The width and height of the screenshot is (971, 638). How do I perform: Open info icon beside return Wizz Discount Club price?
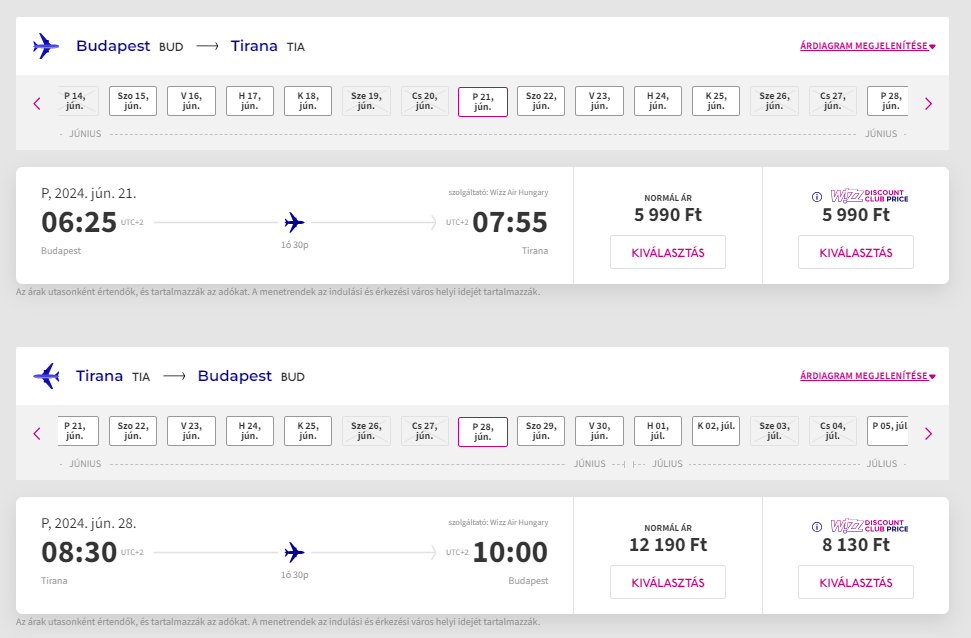click(817, 527)
